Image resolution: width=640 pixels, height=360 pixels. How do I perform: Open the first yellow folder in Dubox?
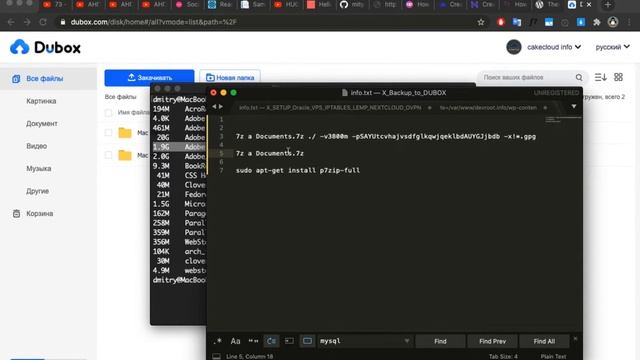point(125,133)
